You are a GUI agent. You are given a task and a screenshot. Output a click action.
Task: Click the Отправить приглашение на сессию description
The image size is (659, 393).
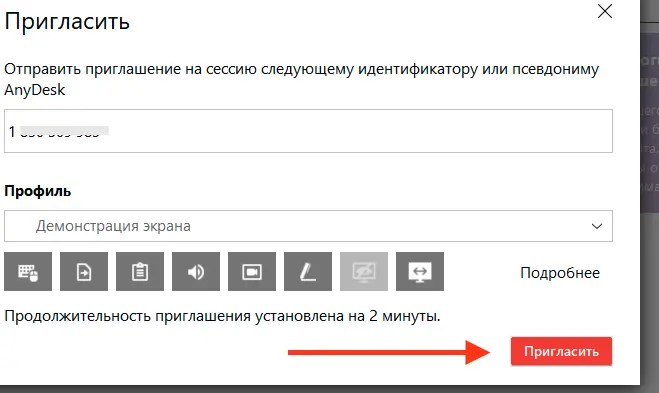tap(301, 79)
